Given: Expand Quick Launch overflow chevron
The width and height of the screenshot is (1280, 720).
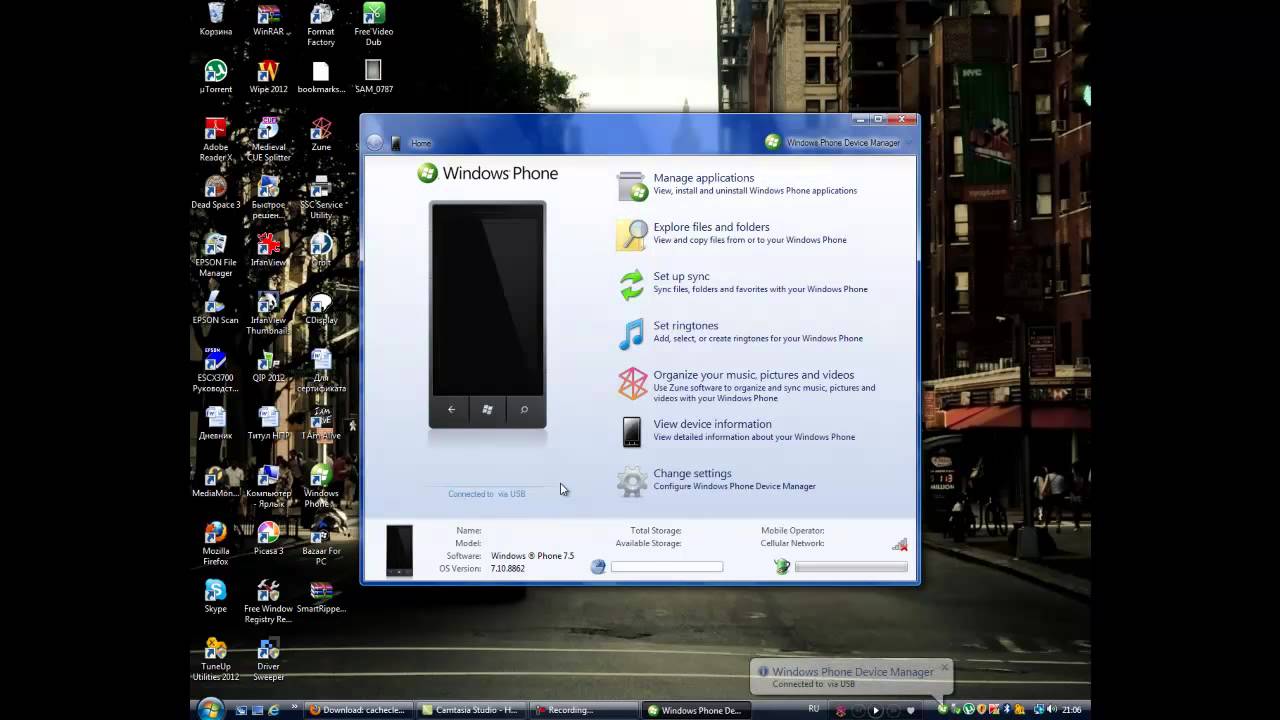Looking at the screenshot, I should [x=294, y=707].
